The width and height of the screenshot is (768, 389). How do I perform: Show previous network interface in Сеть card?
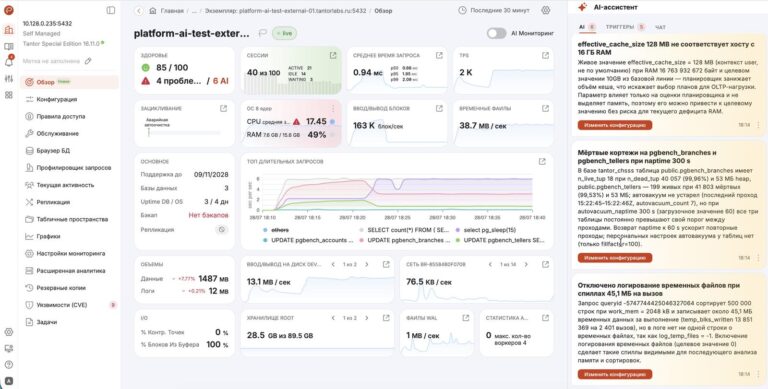491,265
